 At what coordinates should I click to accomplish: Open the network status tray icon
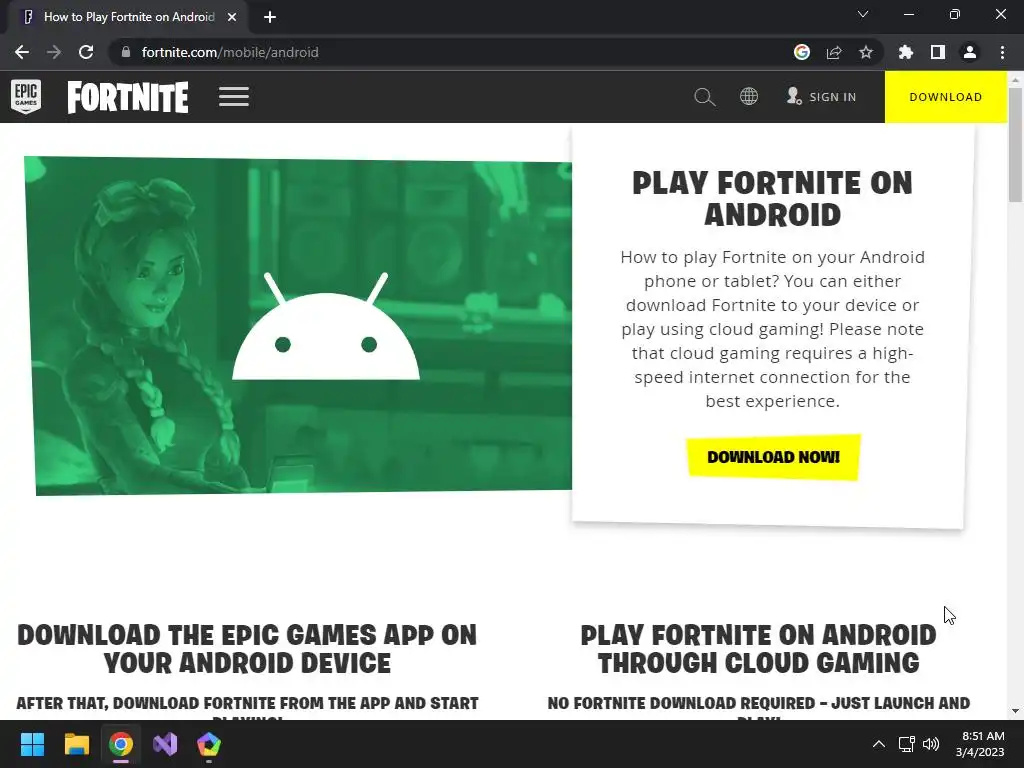tap(906, 744)
